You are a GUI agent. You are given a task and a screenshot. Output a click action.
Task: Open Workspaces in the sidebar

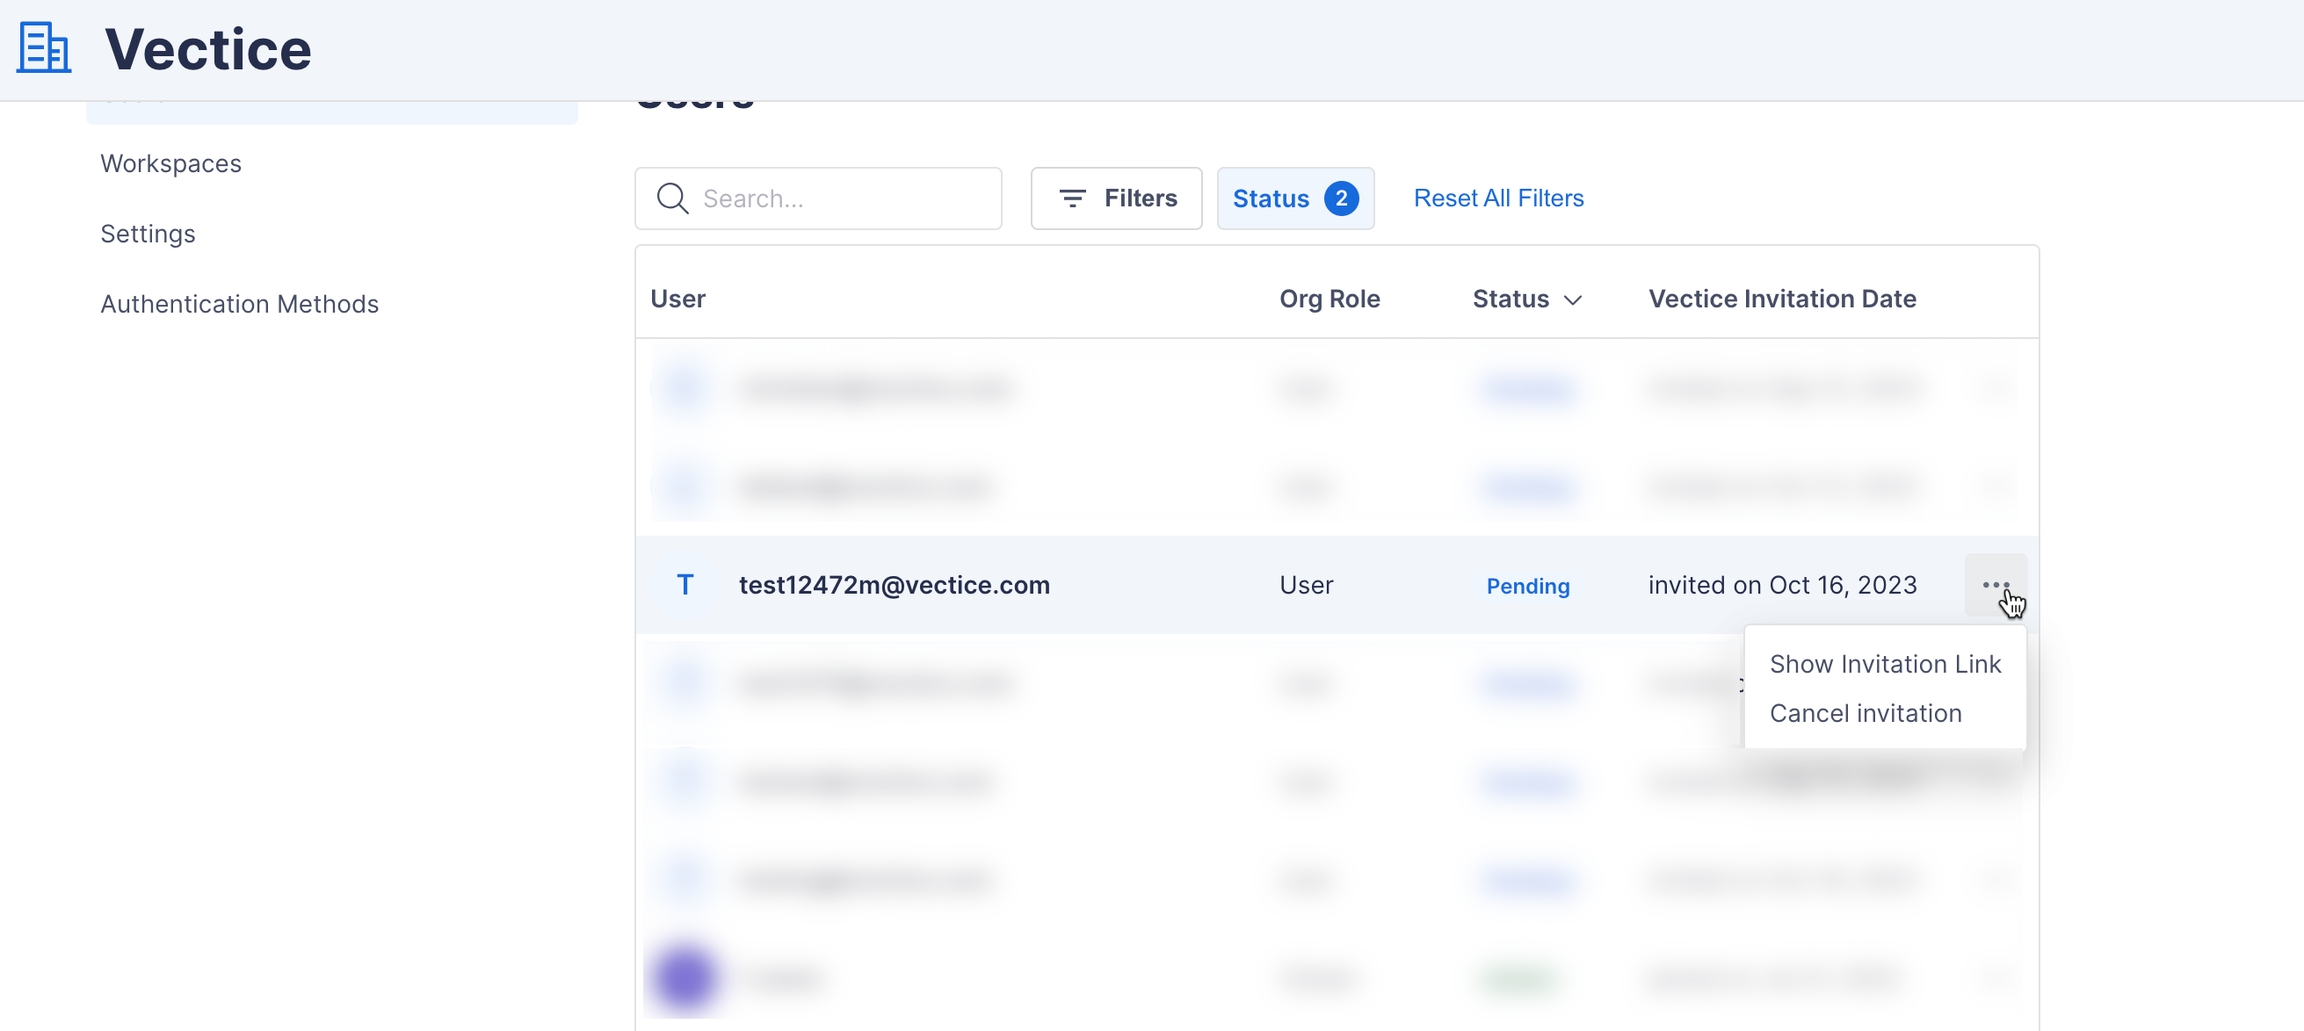coord(171,163)
